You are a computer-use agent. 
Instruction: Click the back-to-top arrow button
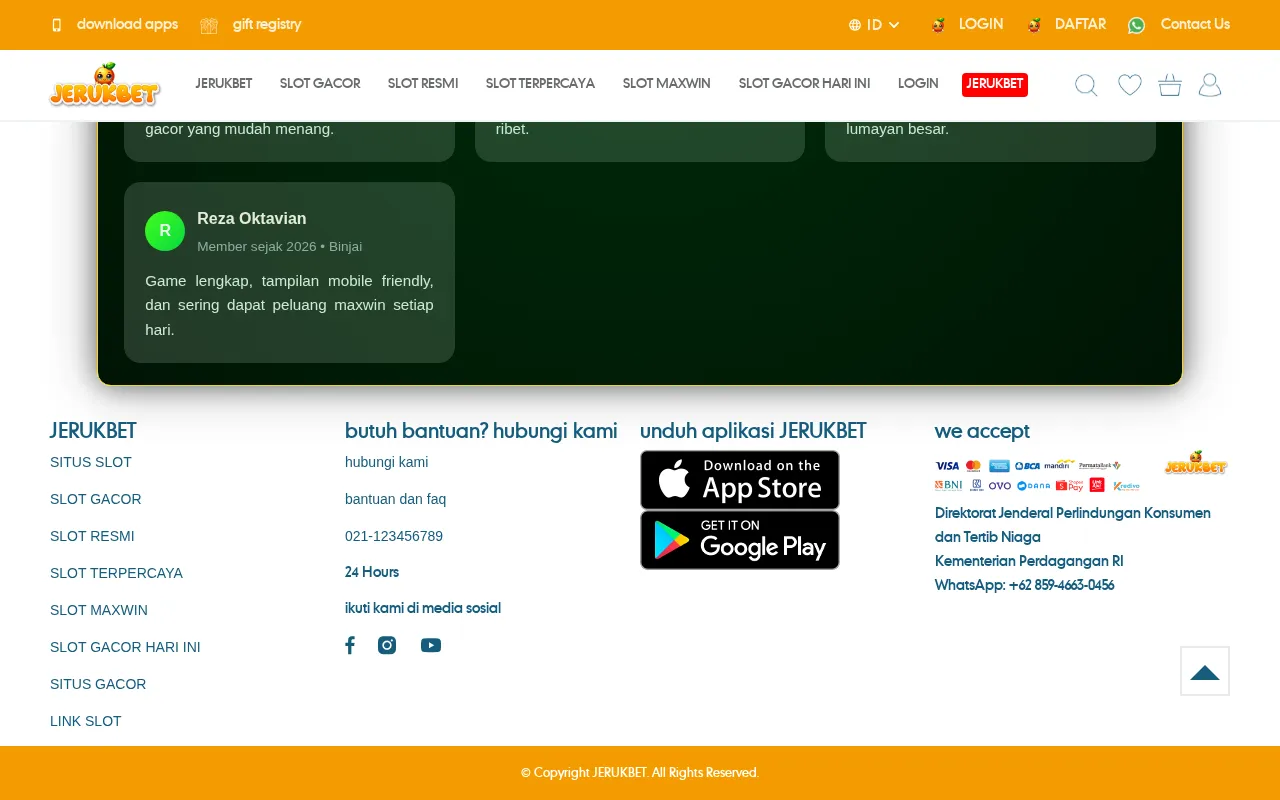tap(1205, 671)
